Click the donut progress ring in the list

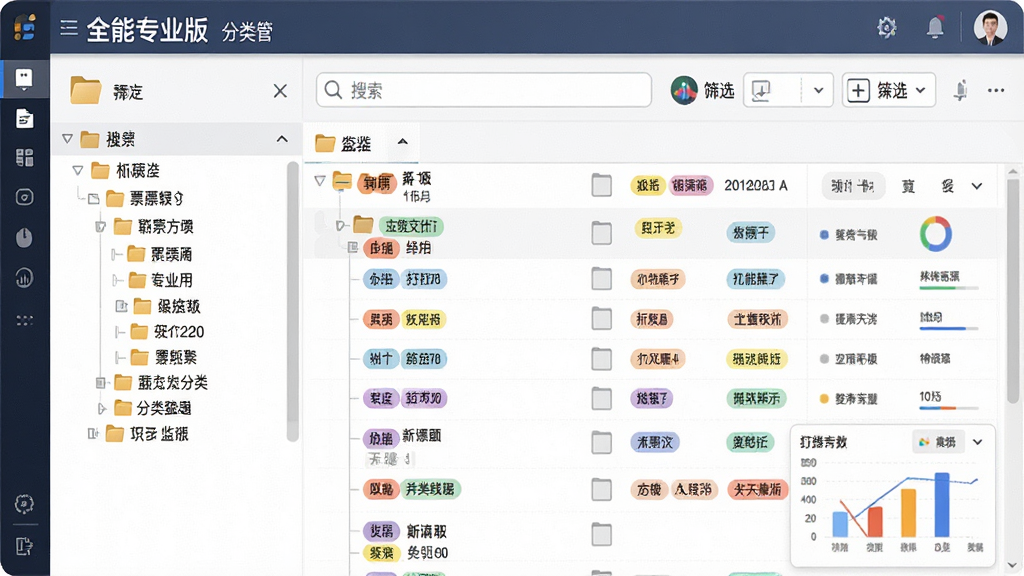(936, 234)
